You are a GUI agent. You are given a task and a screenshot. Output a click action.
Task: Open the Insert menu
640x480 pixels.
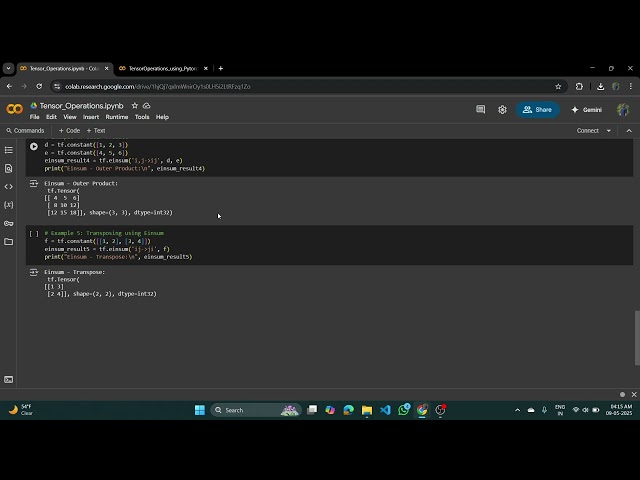point(91,117)
